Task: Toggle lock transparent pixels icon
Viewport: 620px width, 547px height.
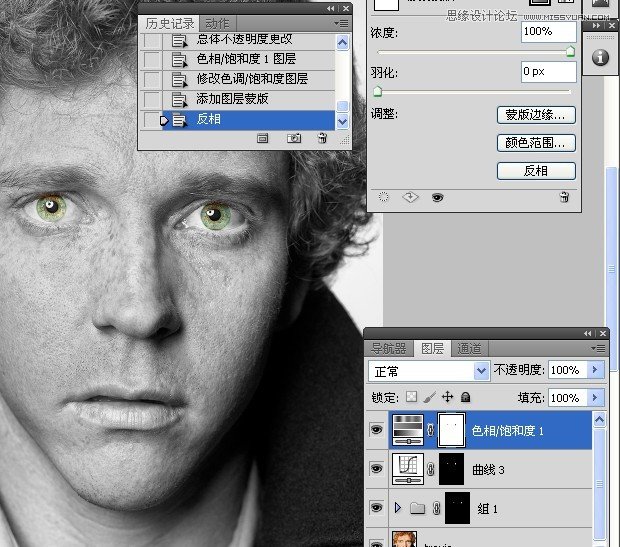Action: click(x=412, y=397)
